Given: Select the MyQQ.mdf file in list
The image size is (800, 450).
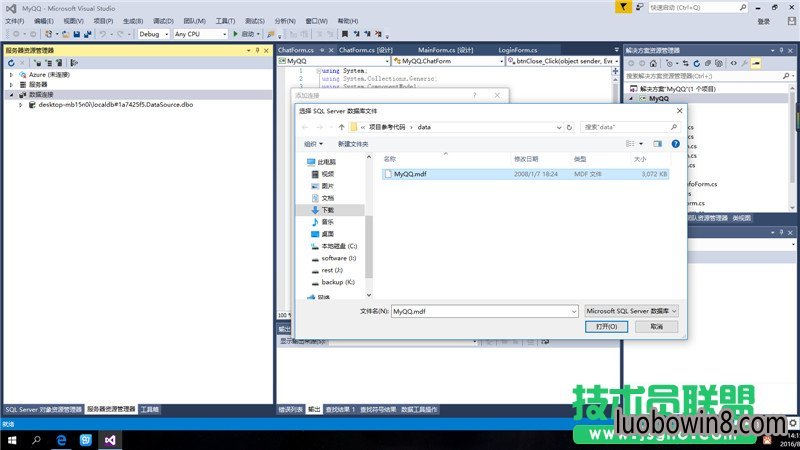Looking at the screenshot, I should [x=525, y=174].
